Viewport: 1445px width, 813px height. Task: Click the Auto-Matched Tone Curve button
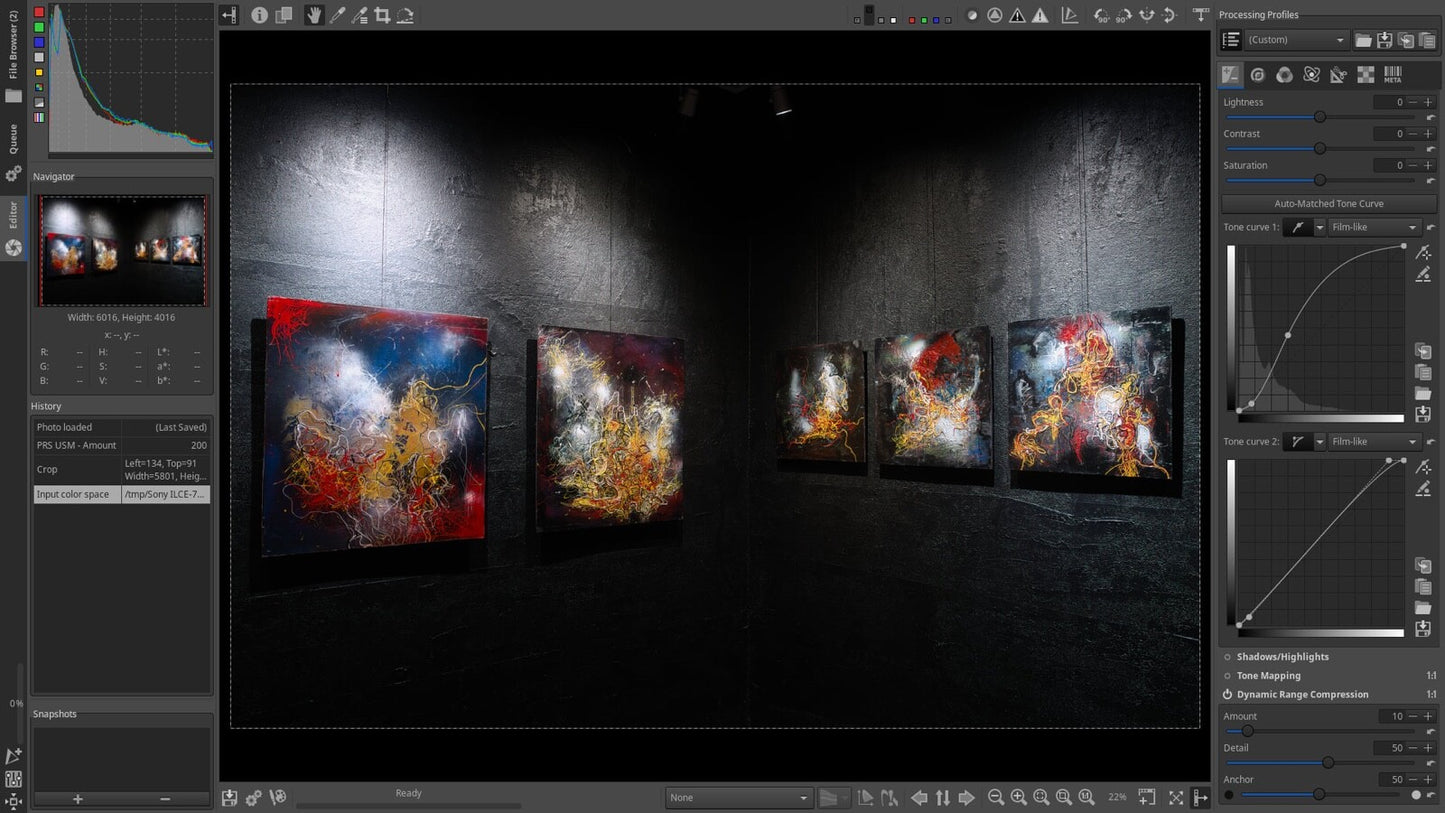pyautogui.click(x=1328, y=203)
